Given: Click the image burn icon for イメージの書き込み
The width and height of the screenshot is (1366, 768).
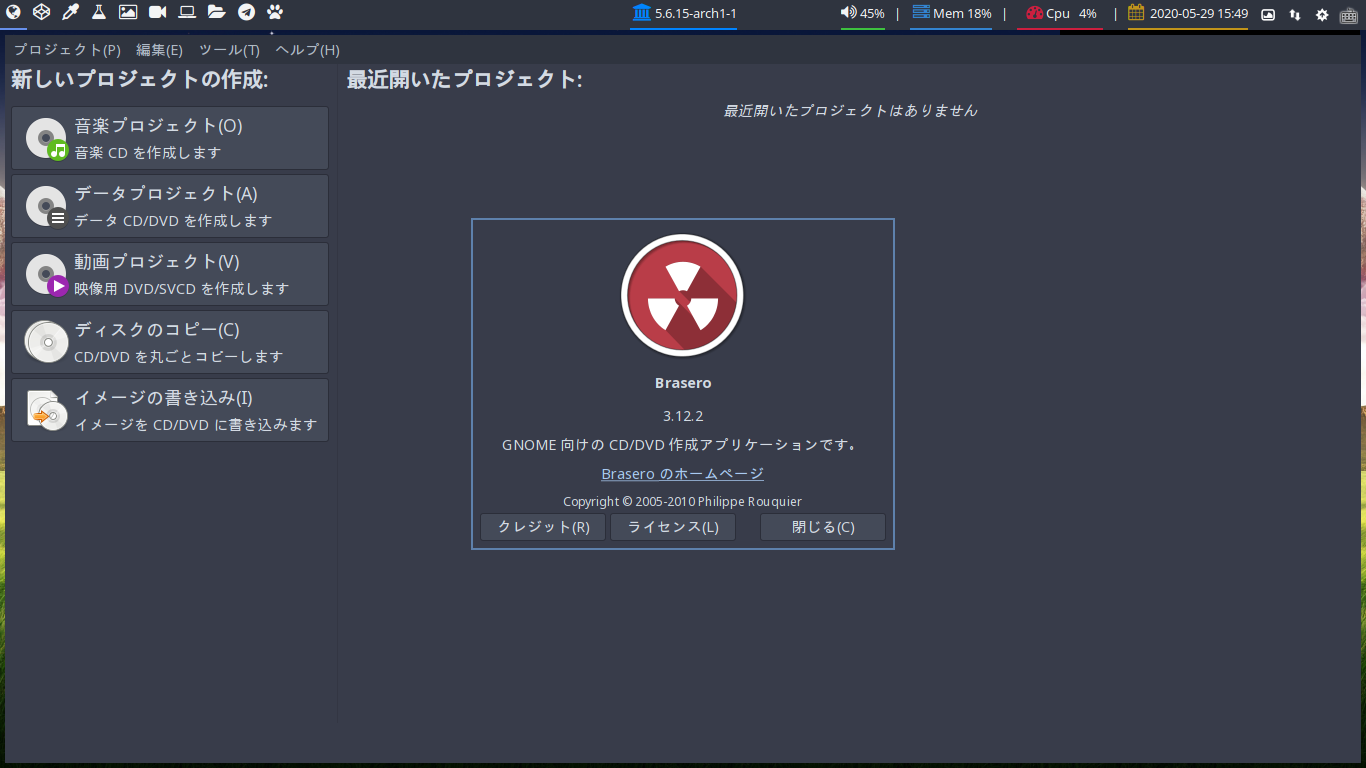Looking at the screenshot, I should point(47,410).
